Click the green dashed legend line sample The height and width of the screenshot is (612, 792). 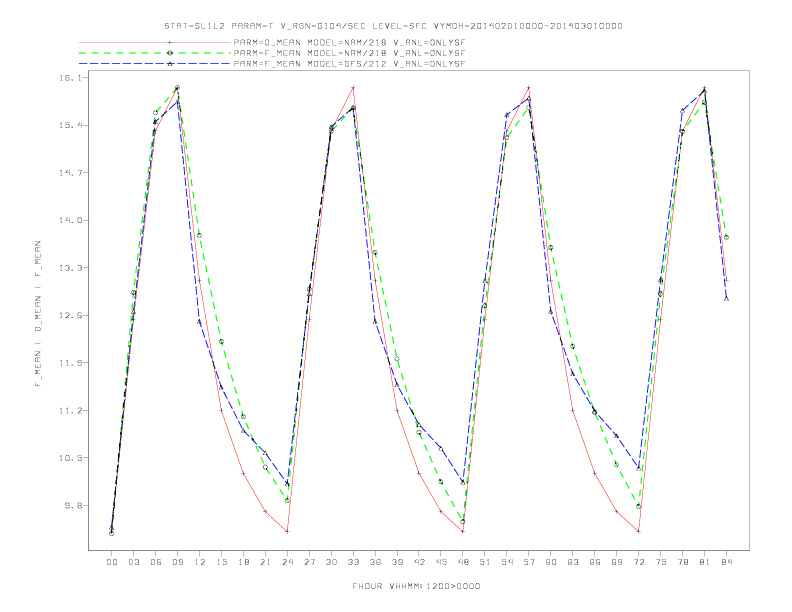[155, 53]
